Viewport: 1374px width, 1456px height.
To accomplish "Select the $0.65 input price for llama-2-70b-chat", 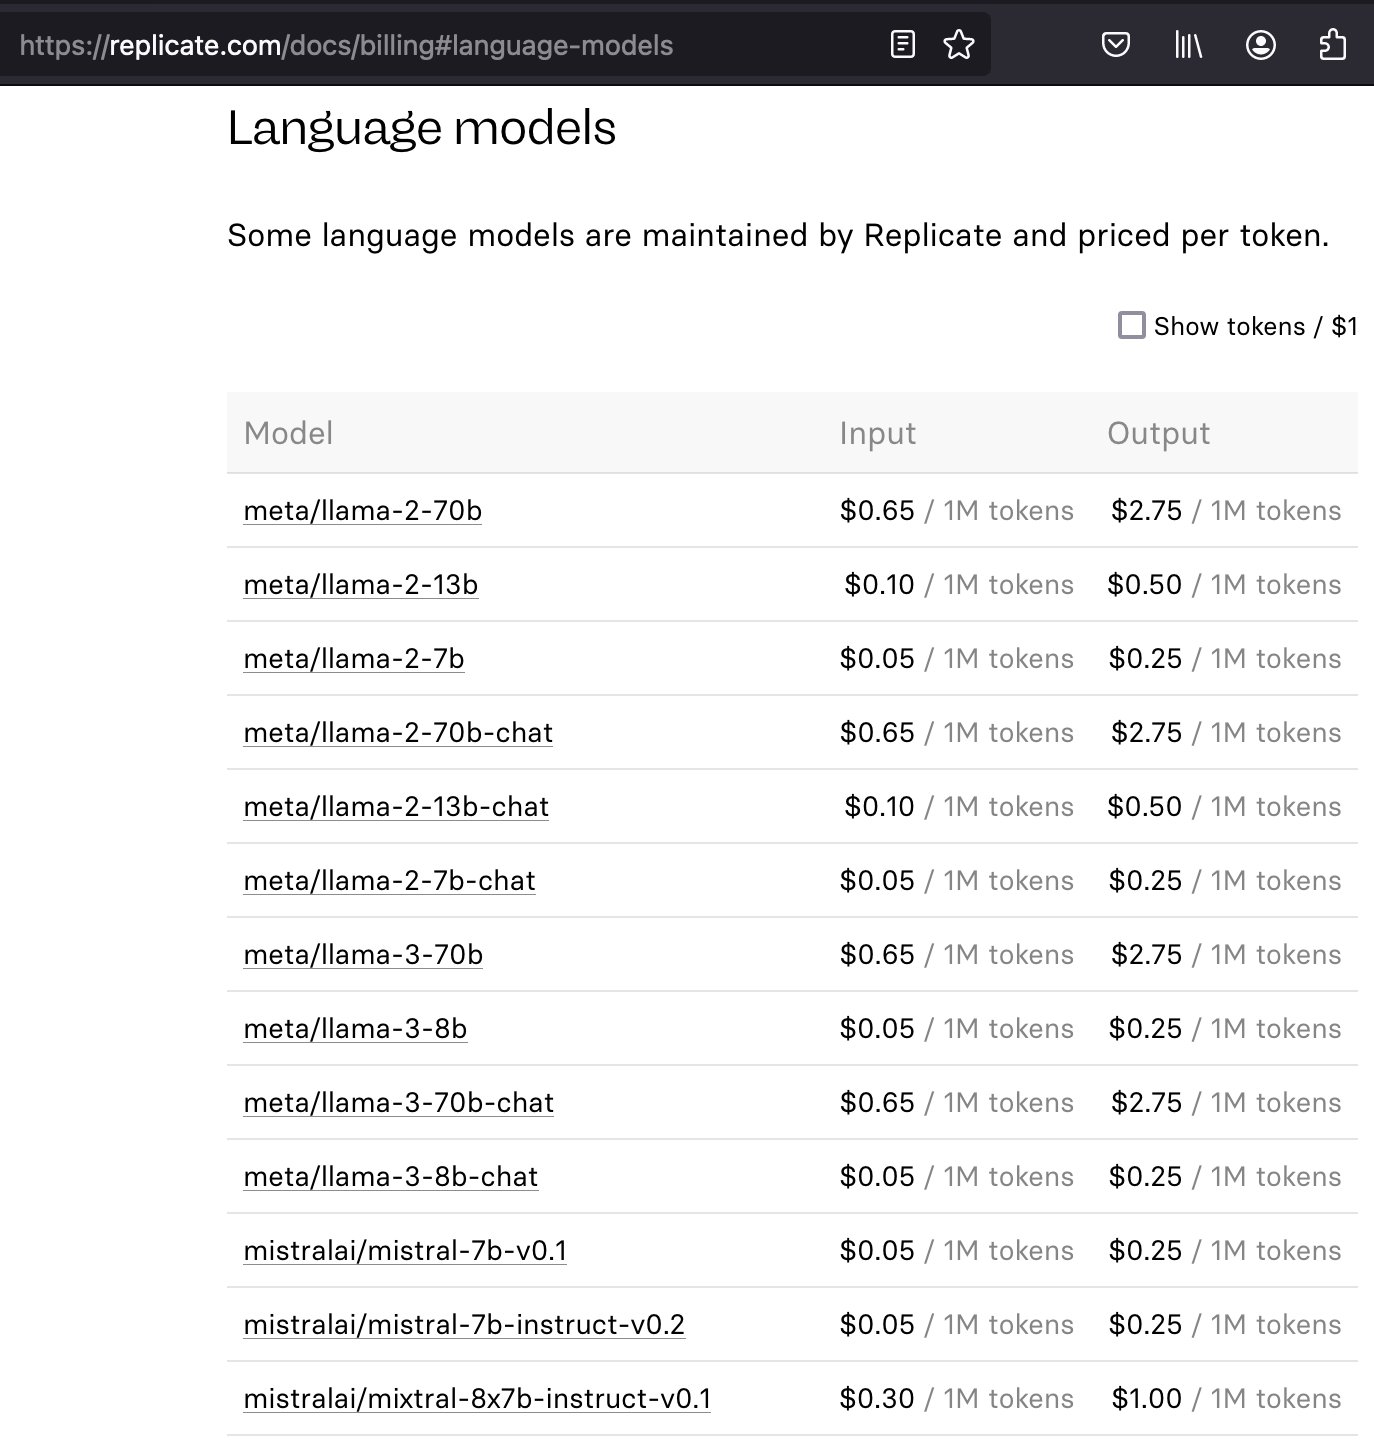I will [x=877, y=733].
